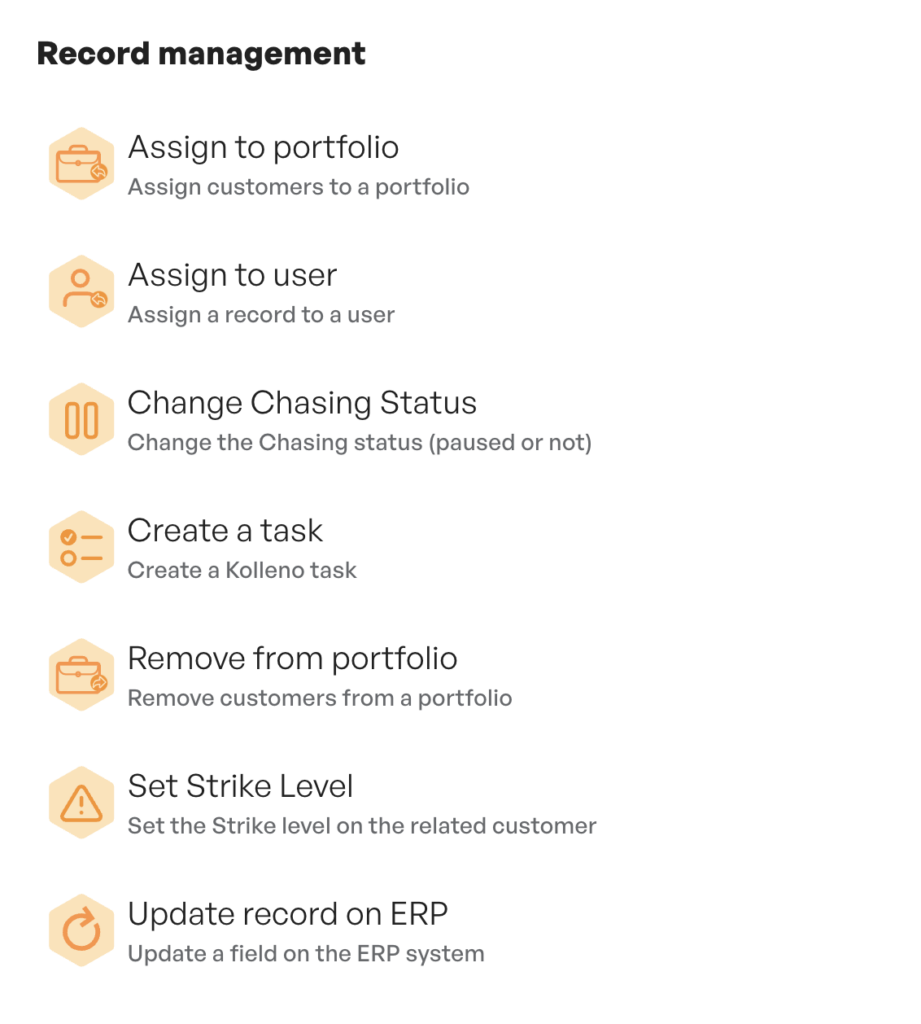The image size is (921, 1024).
Task: Click the warning triangle icon for Set Strike Level
Action: [81, 803]
